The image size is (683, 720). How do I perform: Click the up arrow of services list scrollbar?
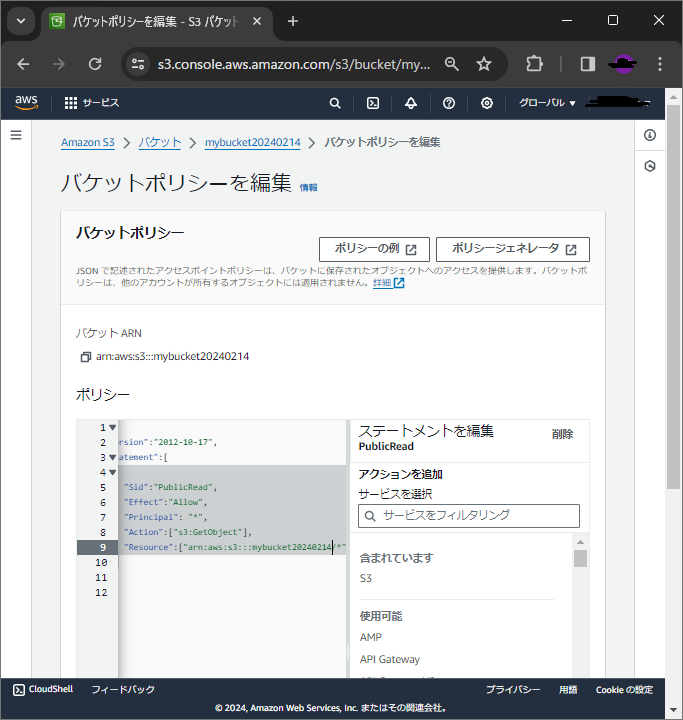coord(581,542)
